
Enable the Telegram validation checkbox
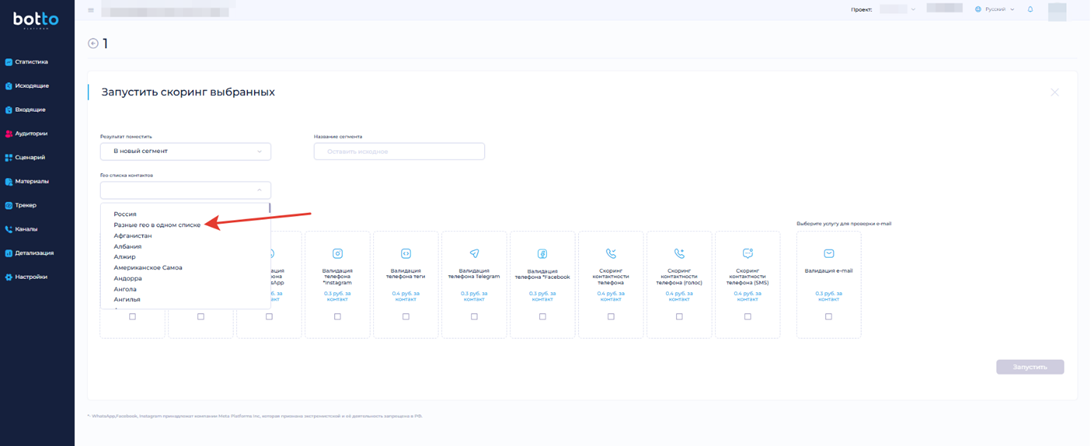pos(474,317)
